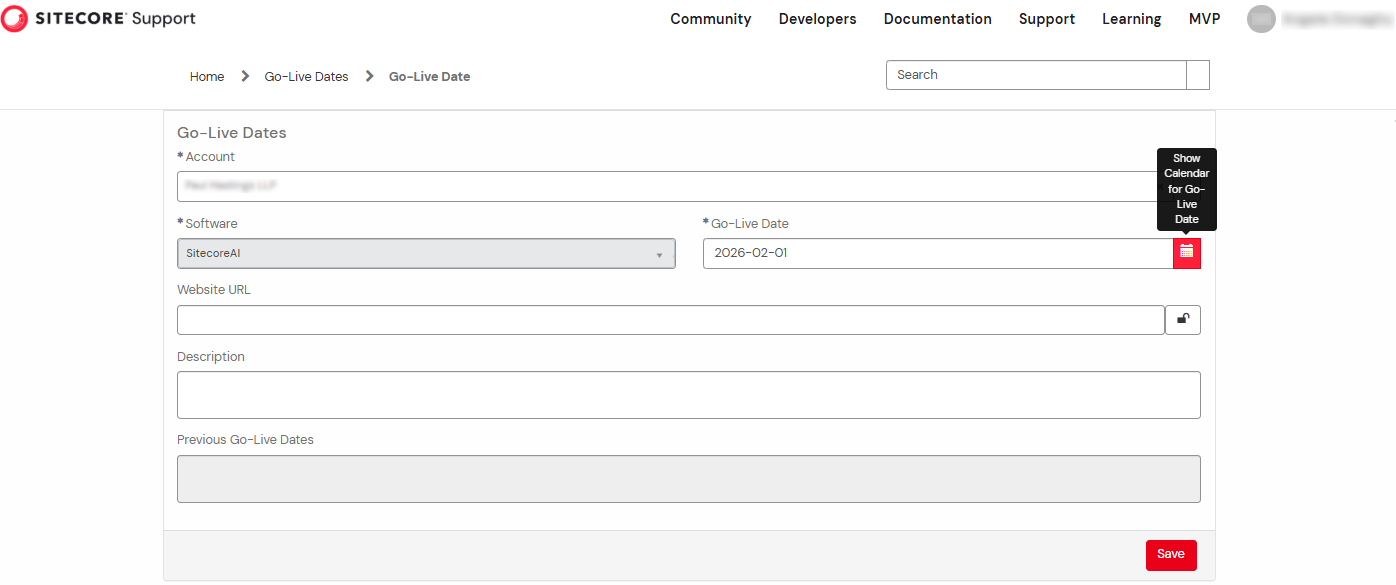Open the Developers menu
Screen dimensions: 1396x585
(817, 19)
